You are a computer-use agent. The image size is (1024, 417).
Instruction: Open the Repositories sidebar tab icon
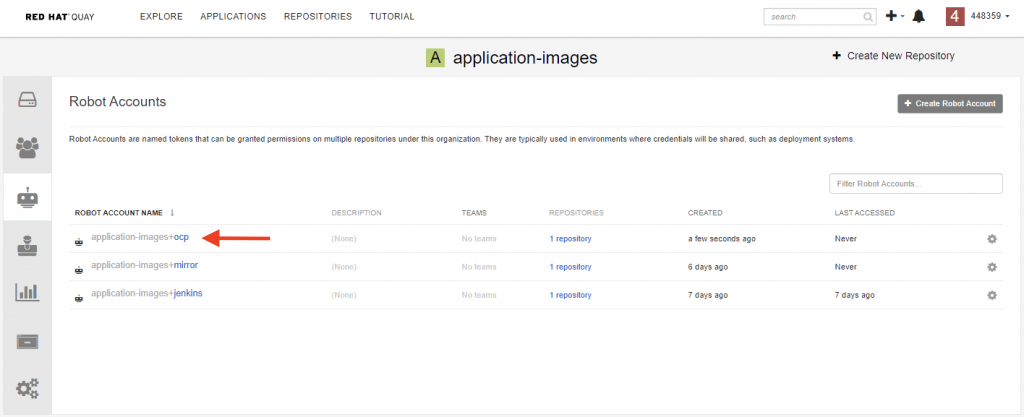click(27, 100)
